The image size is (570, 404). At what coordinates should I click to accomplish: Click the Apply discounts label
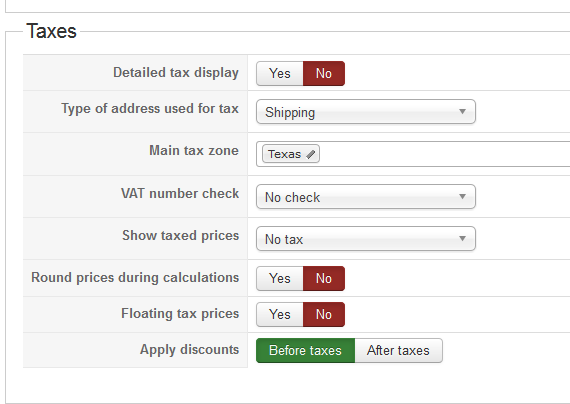pyautogui.click(x=189, y=349)
